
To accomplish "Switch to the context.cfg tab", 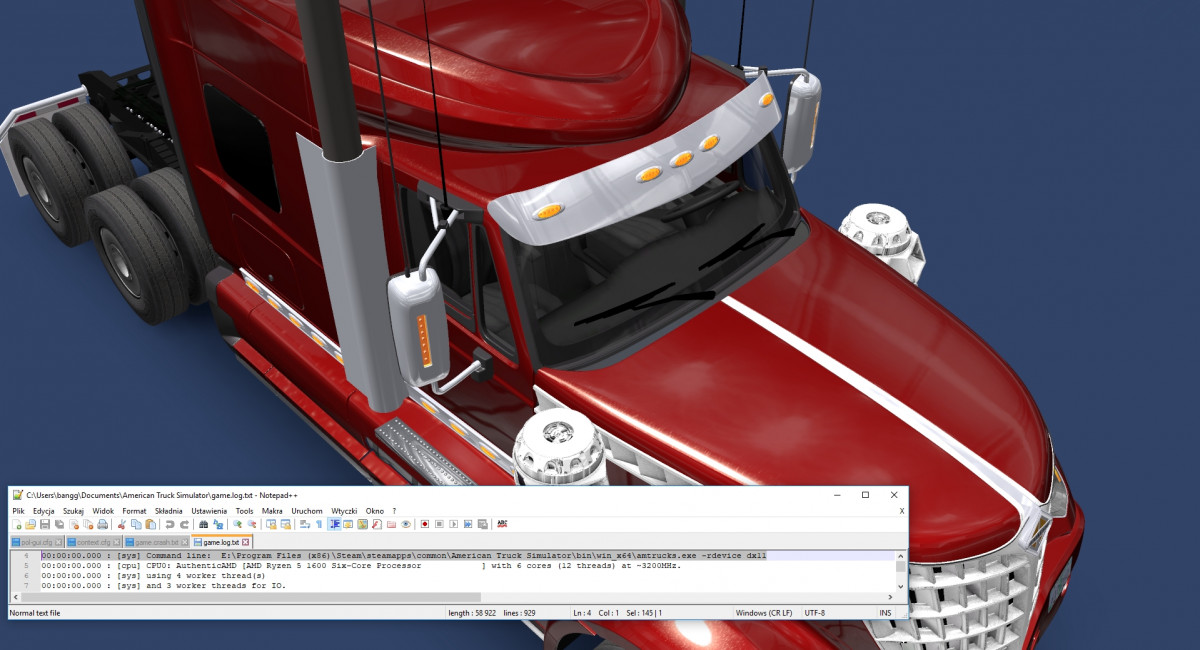I will point(96,542).
